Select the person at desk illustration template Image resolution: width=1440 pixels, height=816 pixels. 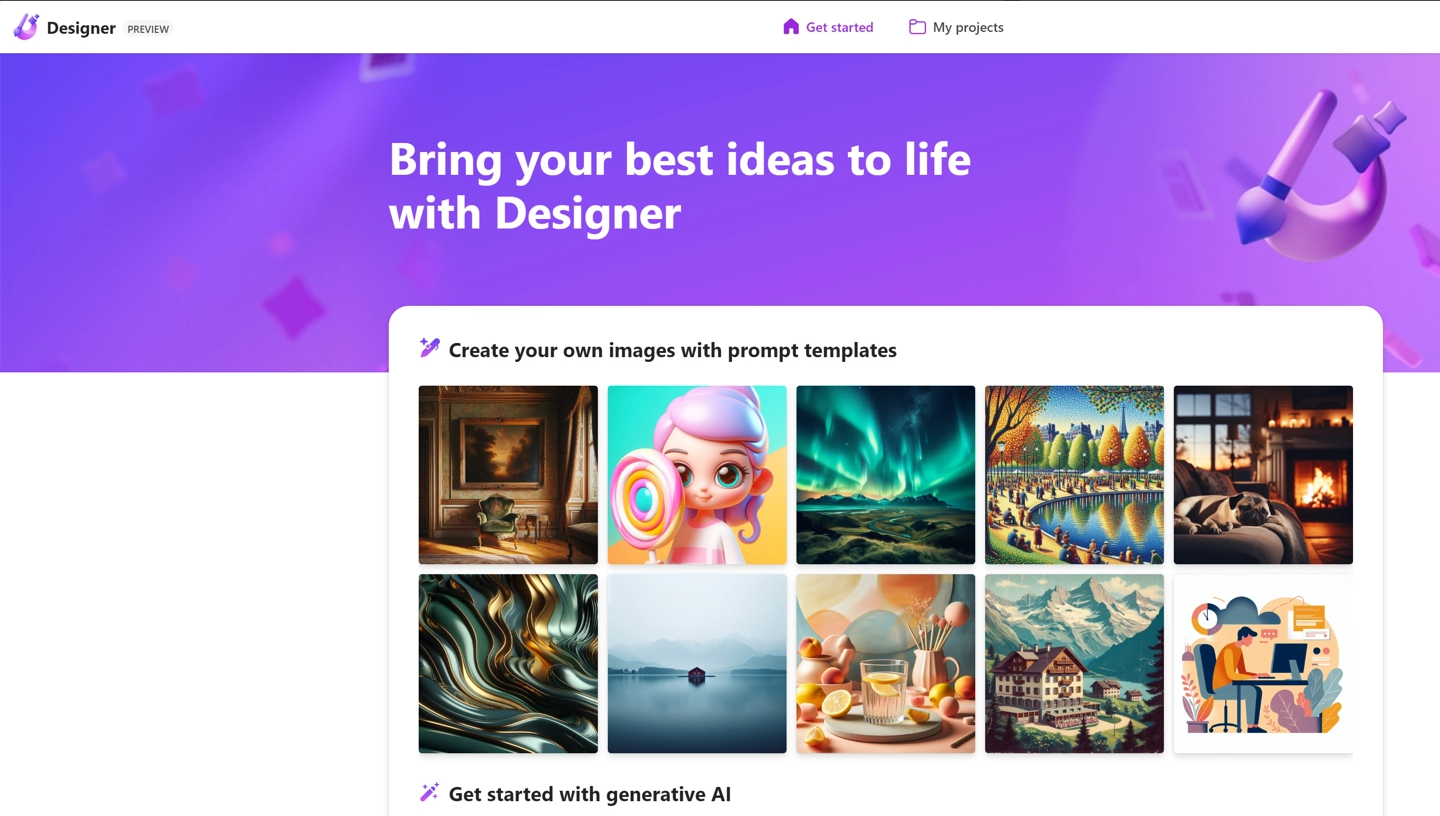point(1263,663)
